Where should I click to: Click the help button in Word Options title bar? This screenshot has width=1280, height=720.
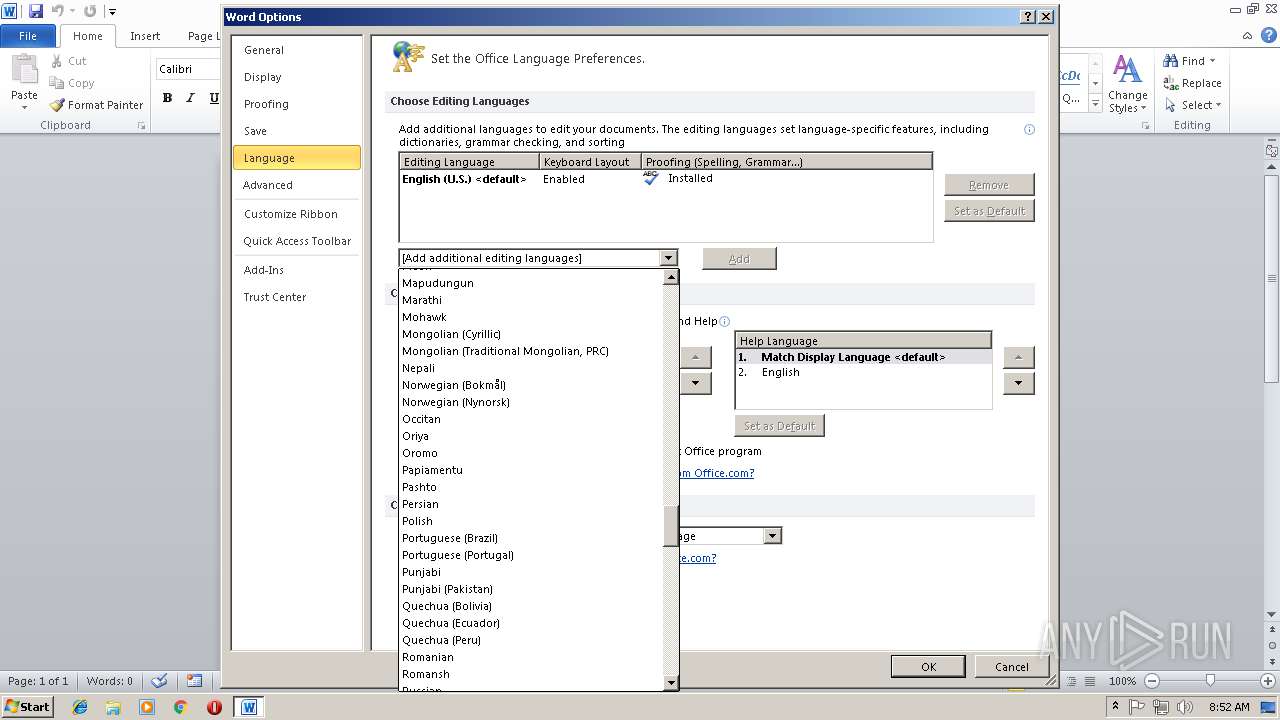coord(1027,17)
